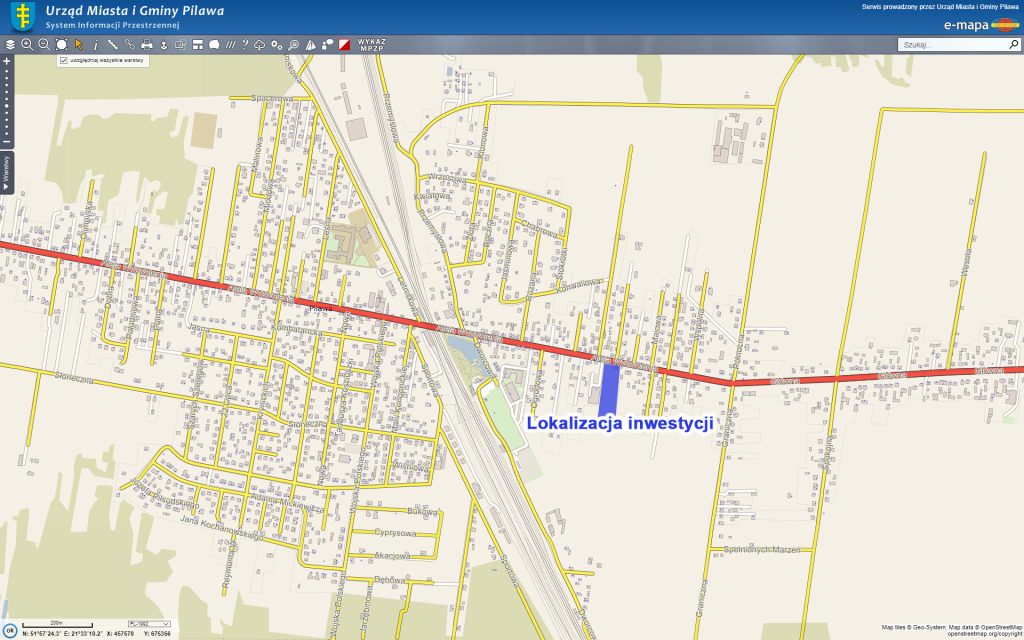This screenshot has width=1024, height=640.
Task: Click the current zoom level slider handle
Action: coord(6,105)
